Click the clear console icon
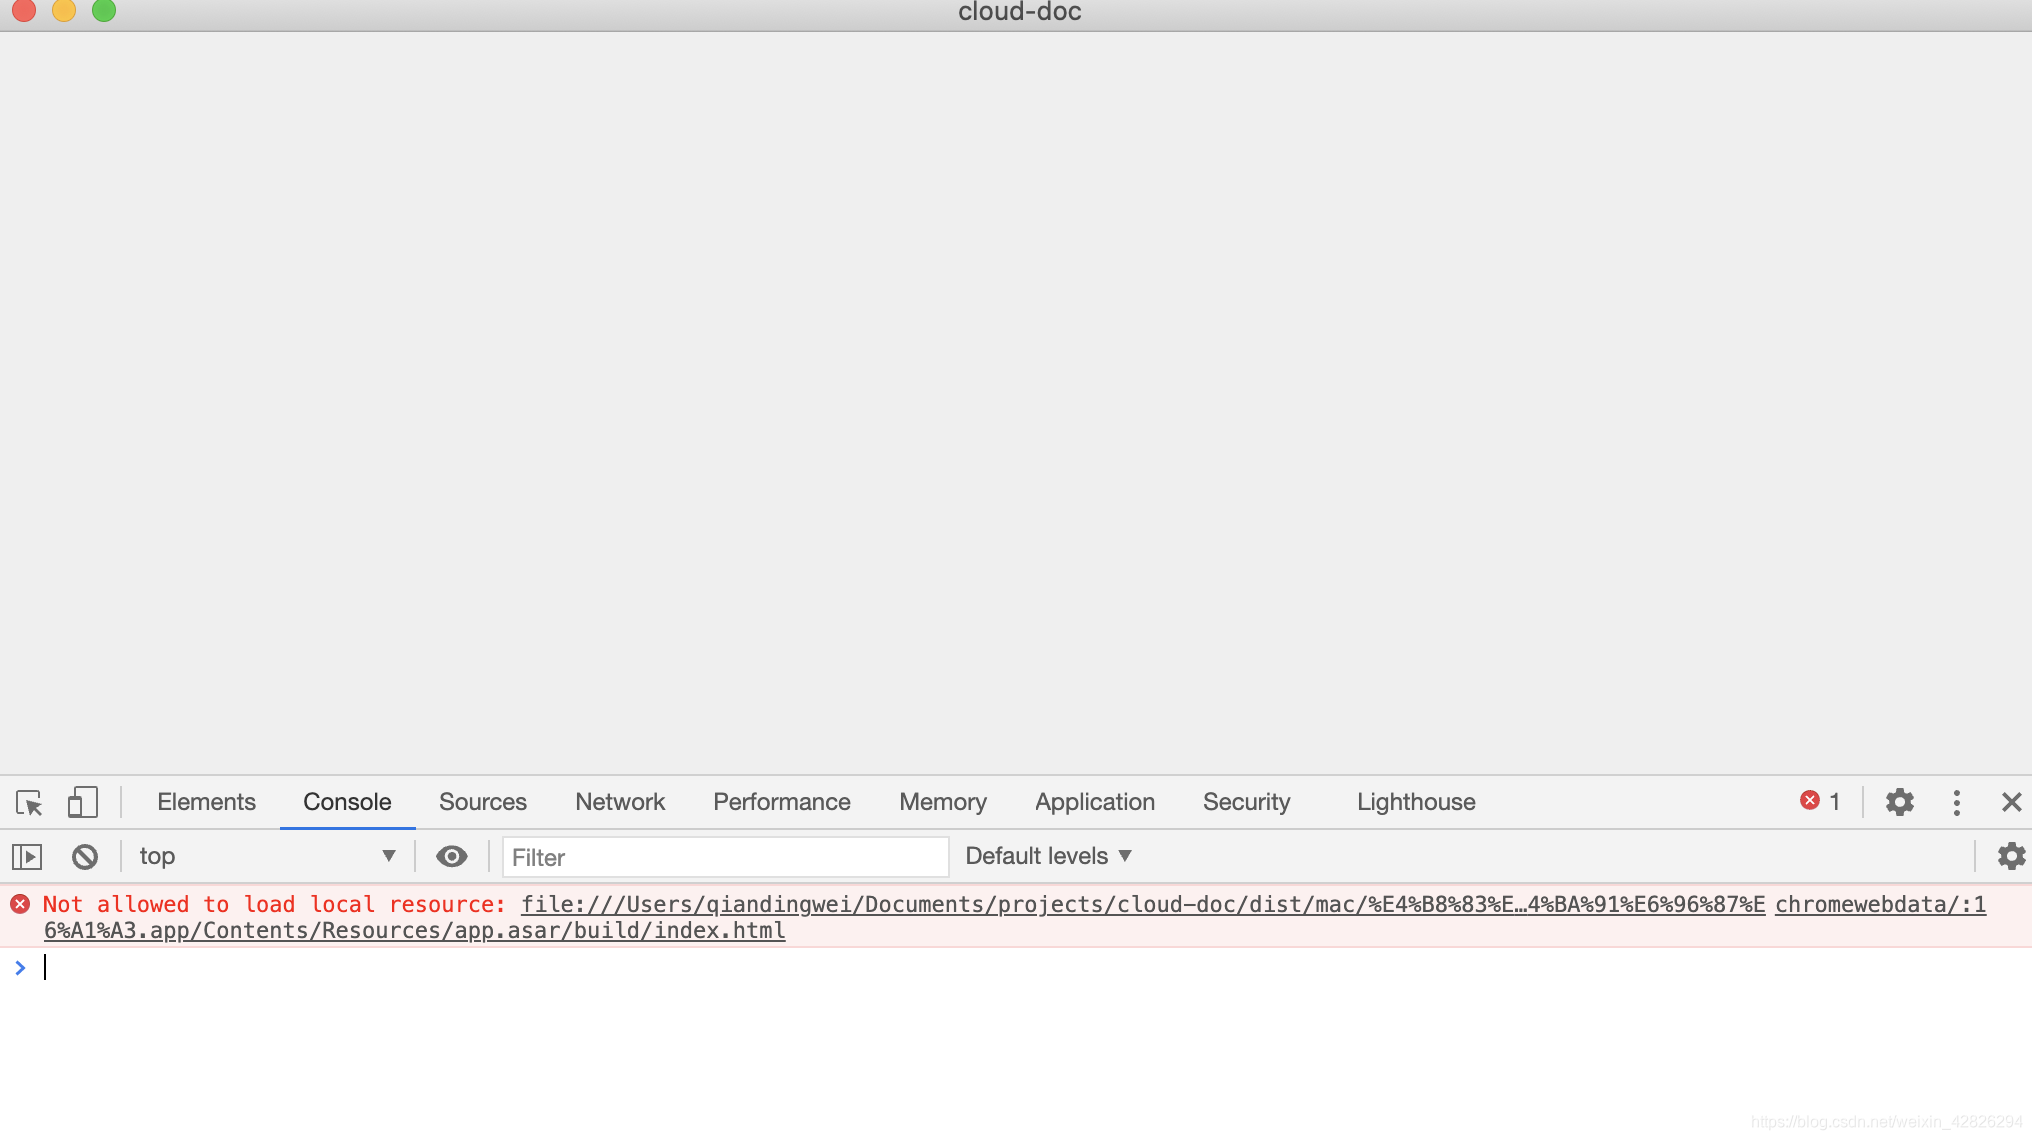 pos(85,855)
